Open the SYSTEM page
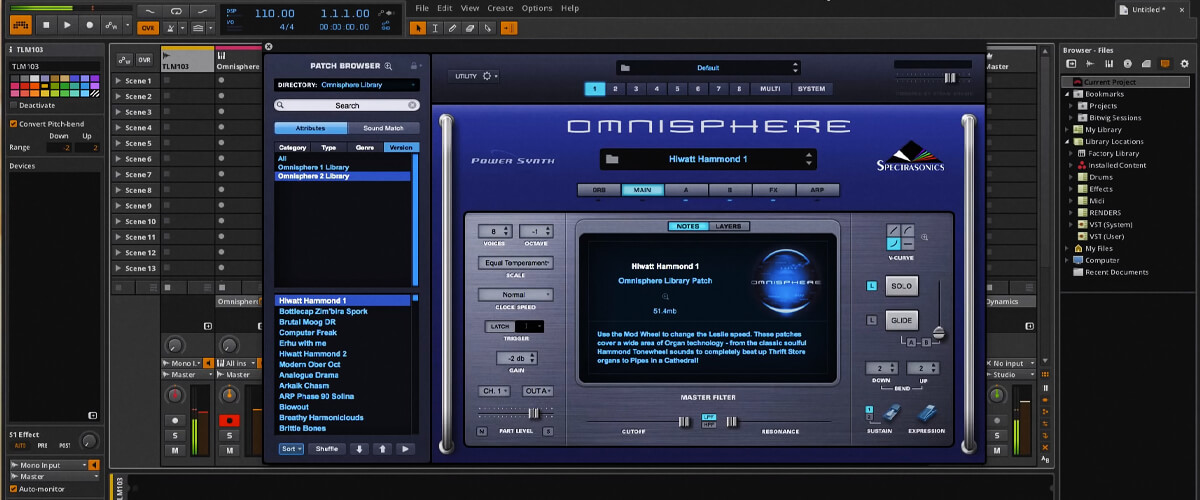This screenshot has width=1200, height=500. point(812,89)
